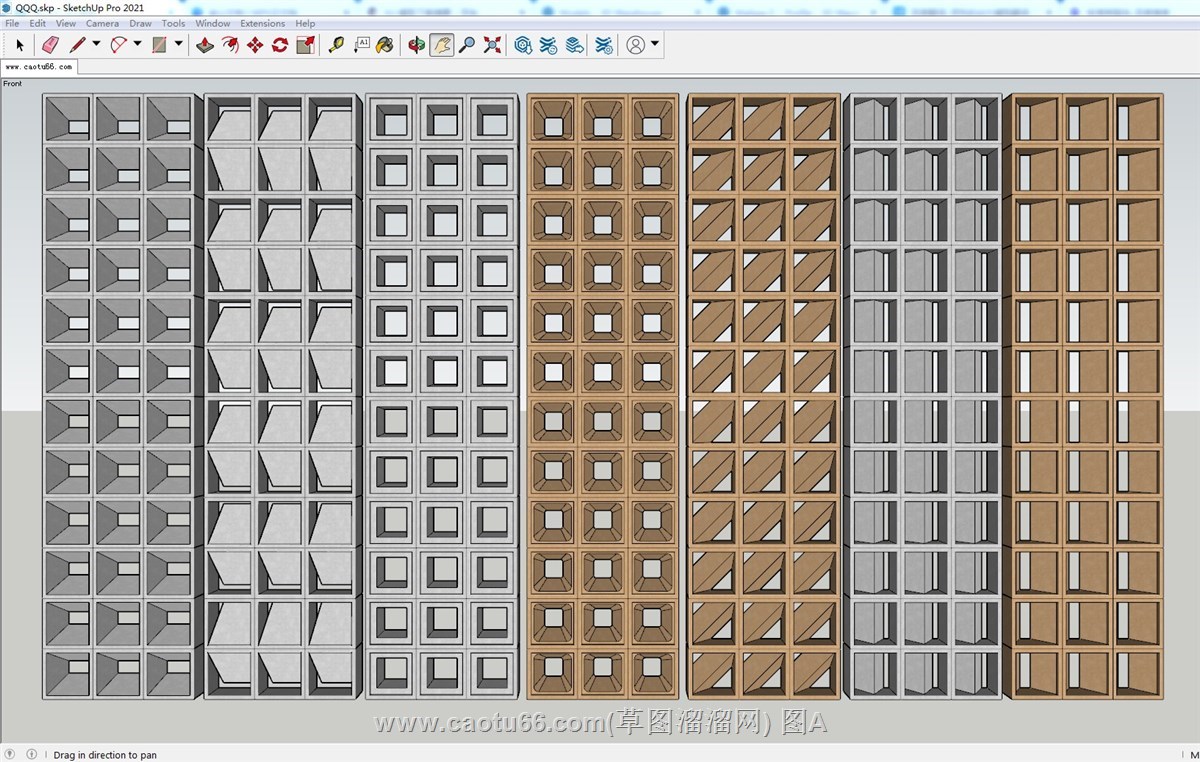This screenshot has height=762, width=1200.
Task: Select the Orbit tool
Action: [x=417, y=45]
